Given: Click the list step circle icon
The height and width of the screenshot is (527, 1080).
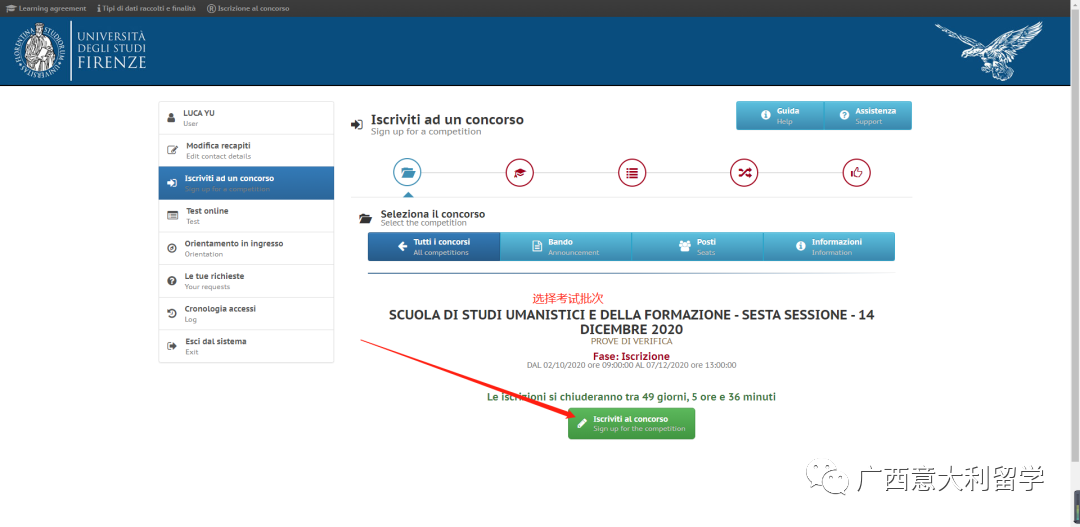Looking at the screenshot, I should click(632, 173).
